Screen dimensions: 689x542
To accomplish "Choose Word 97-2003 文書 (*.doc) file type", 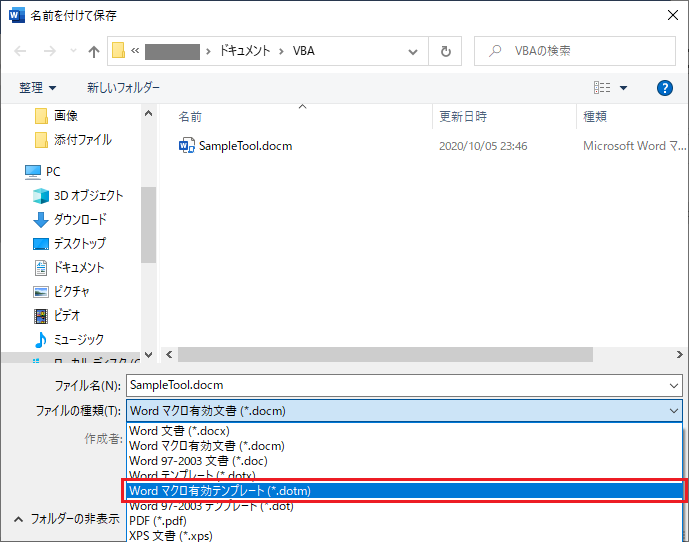I will (404, 461).
